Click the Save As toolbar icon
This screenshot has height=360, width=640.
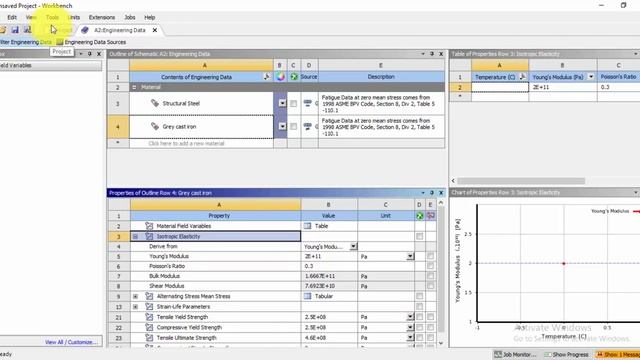pos(27,30)
